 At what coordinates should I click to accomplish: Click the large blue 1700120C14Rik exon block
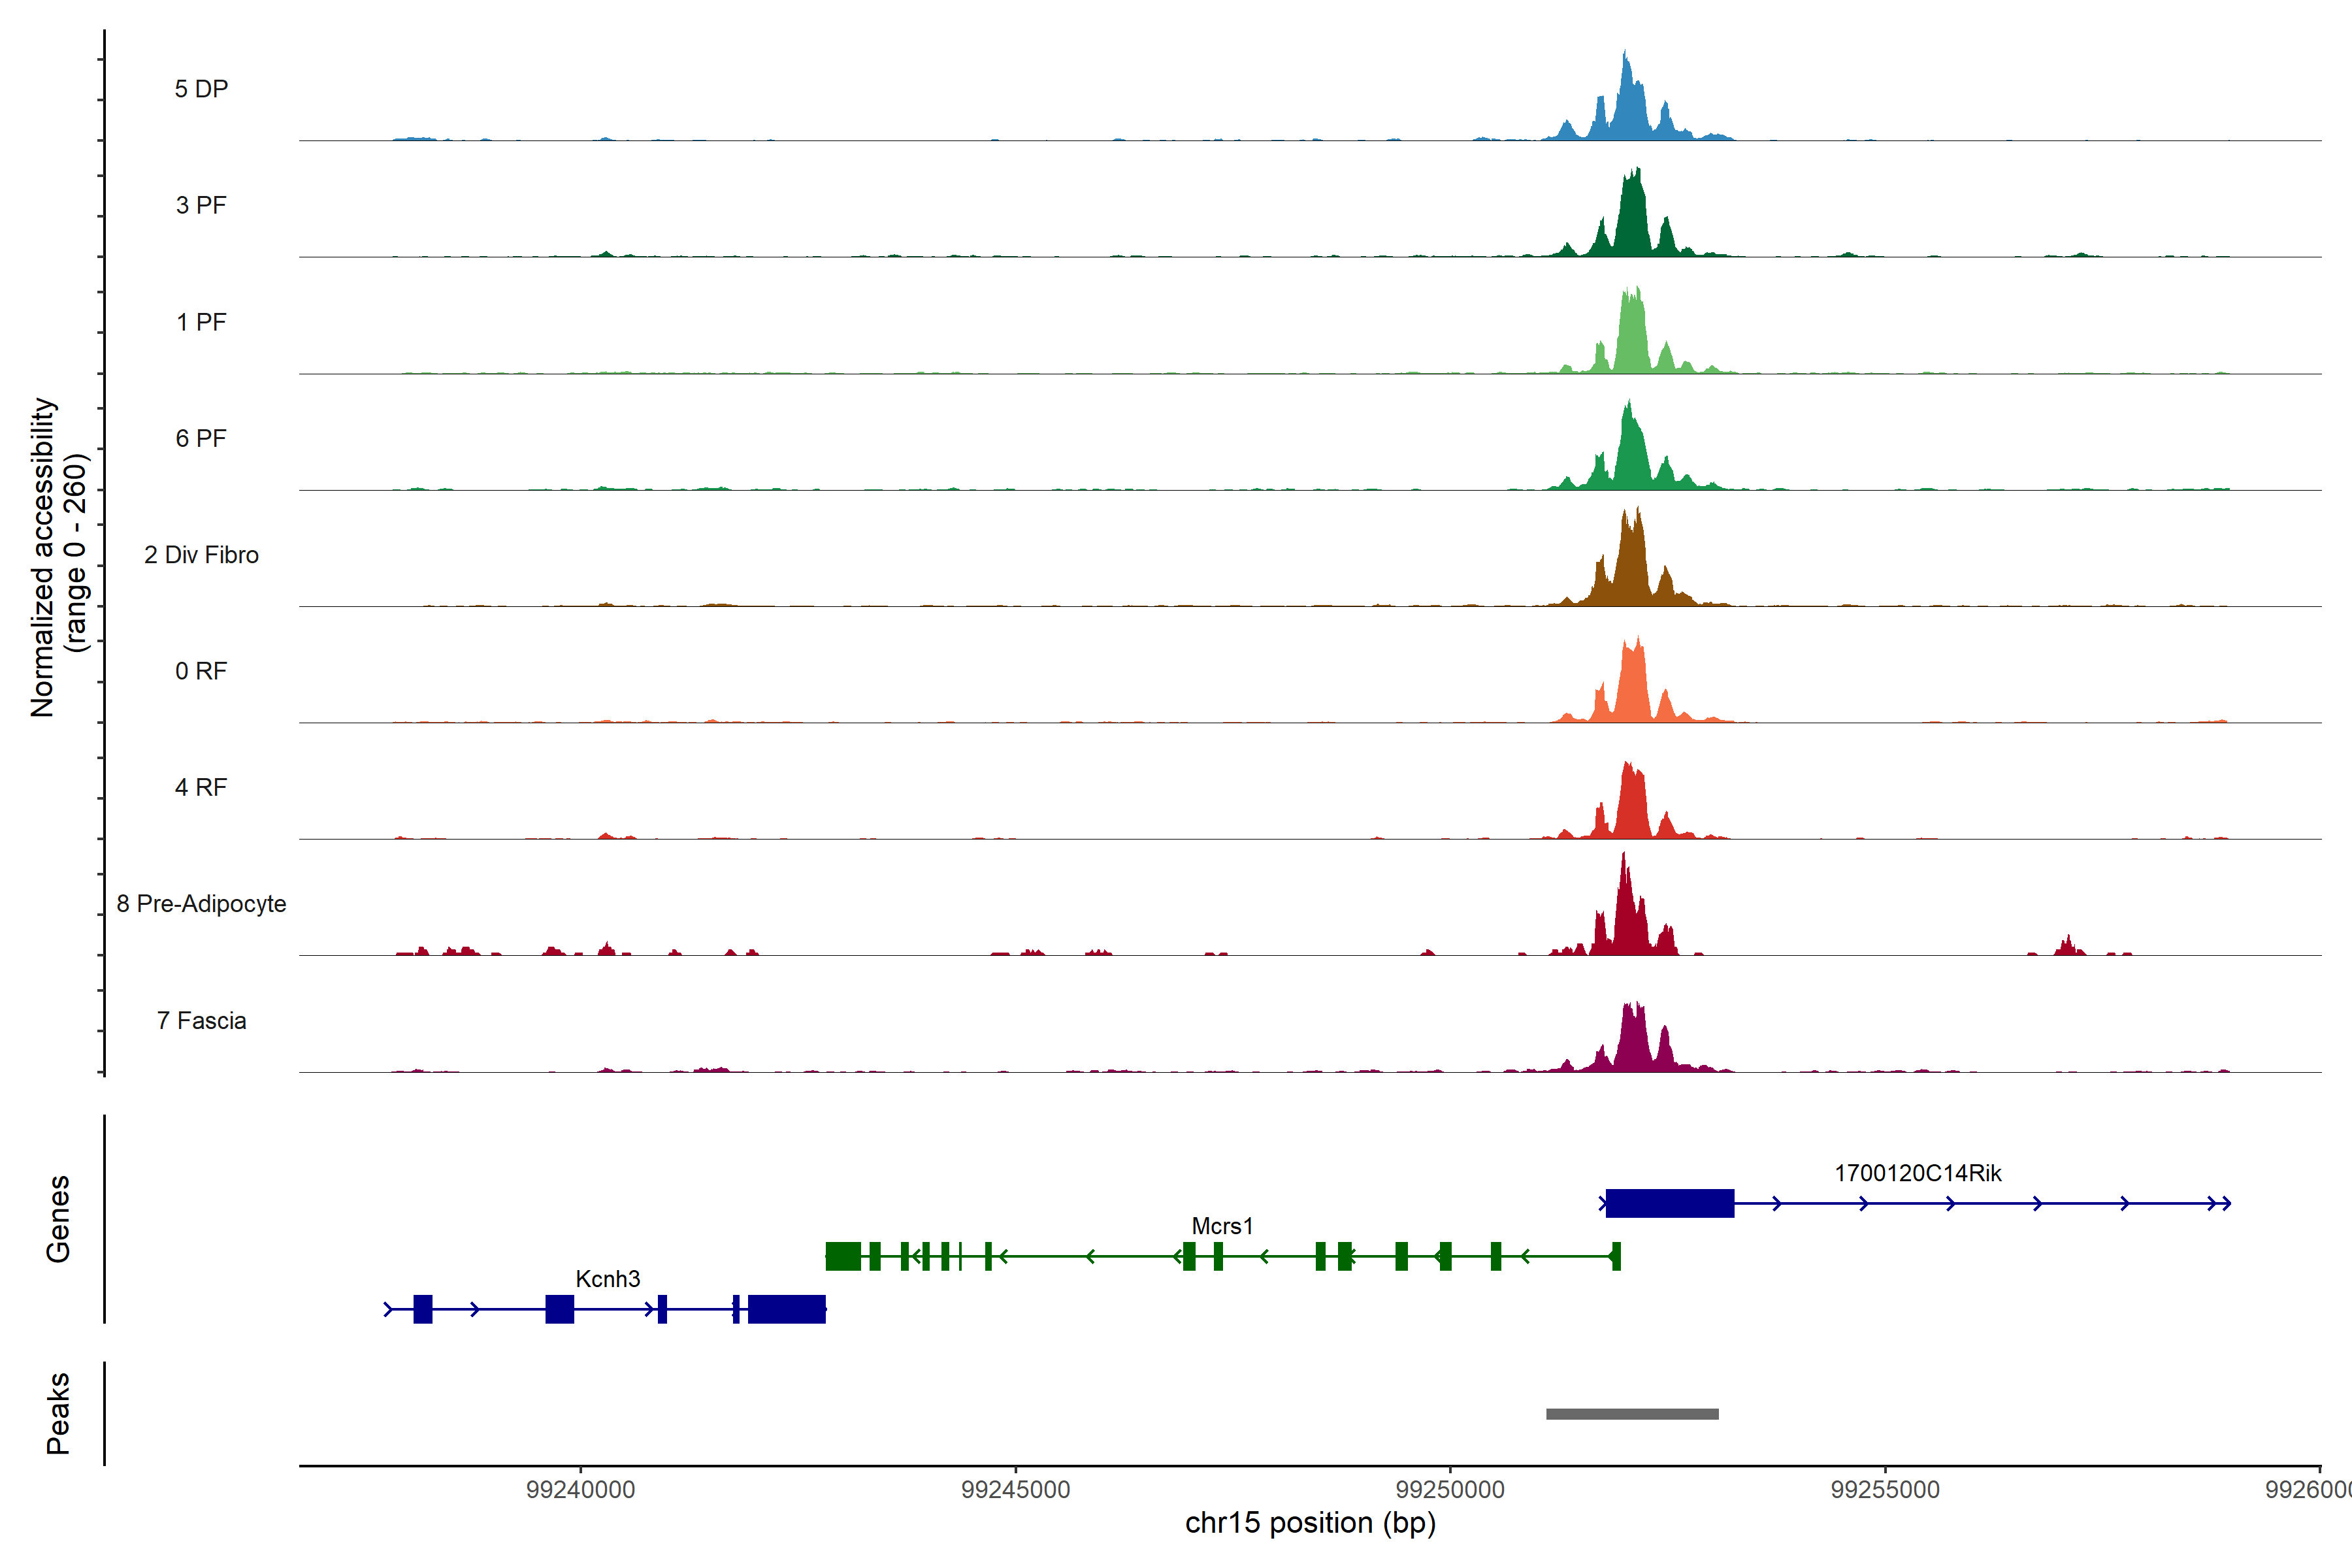click(1669, 1203)
